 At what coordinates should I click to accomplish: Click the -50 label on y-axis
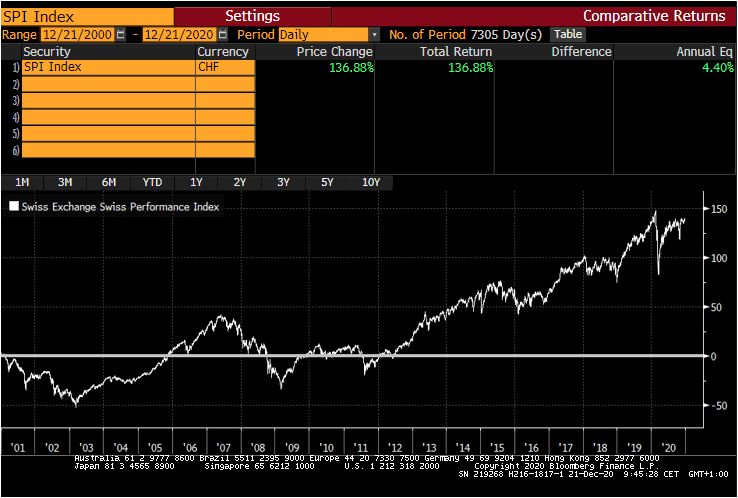point(719,406)
